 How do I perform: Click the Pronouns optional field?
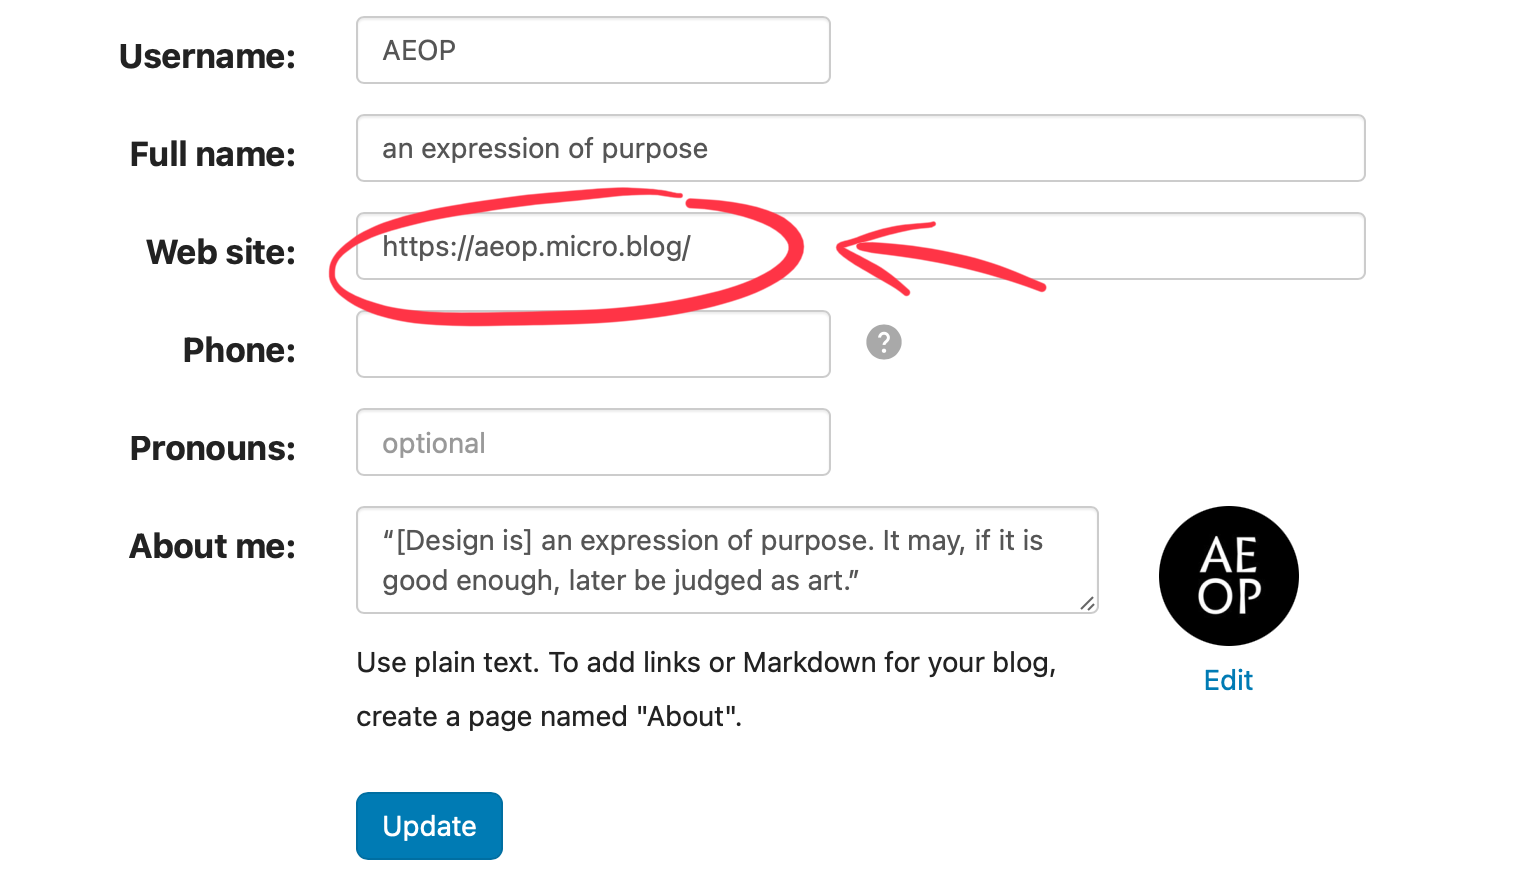coord(593,442)
